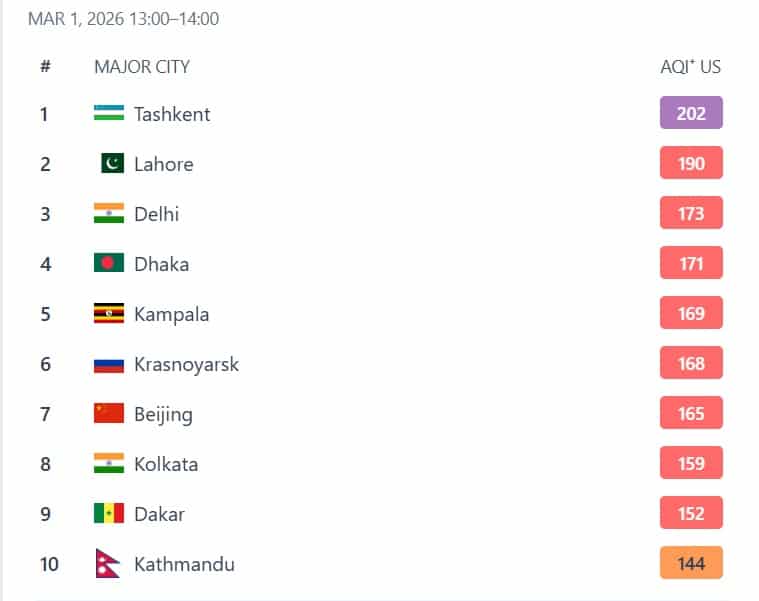The height and width of the screenshot is (601, 759).
Task: Open the Lahore city link
Action: [164, 164]
